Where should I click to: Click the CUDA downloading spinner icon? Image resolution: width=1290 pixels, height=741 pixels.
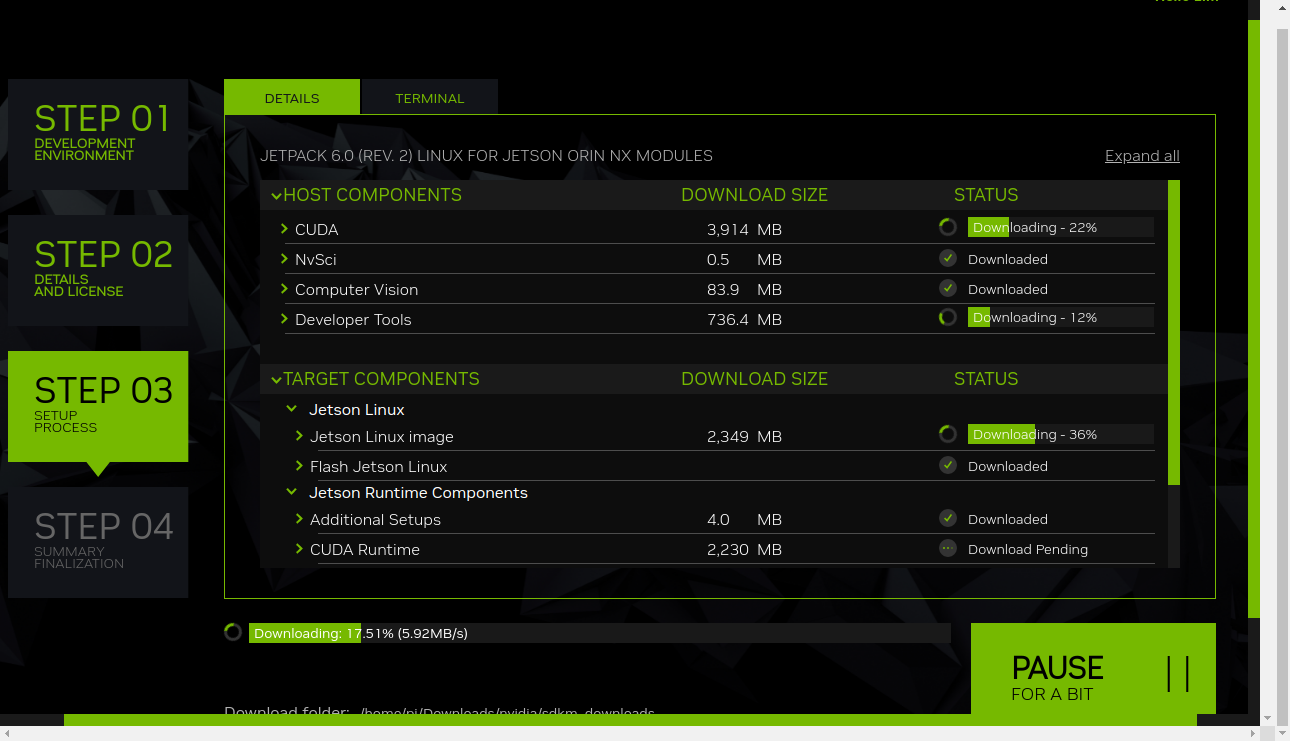pos(948,227)
